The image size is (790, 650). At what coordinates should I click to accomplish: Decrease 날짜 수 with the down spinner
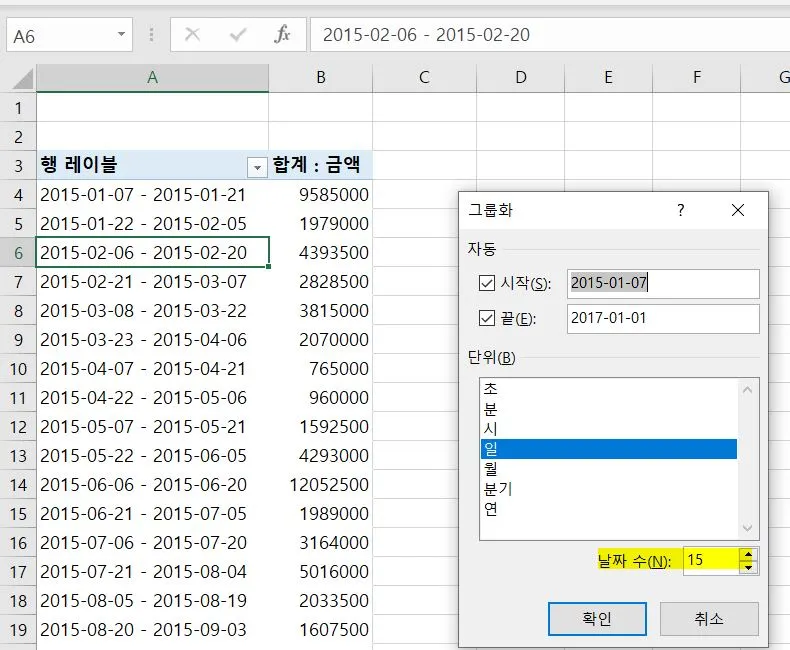point(749,567)
